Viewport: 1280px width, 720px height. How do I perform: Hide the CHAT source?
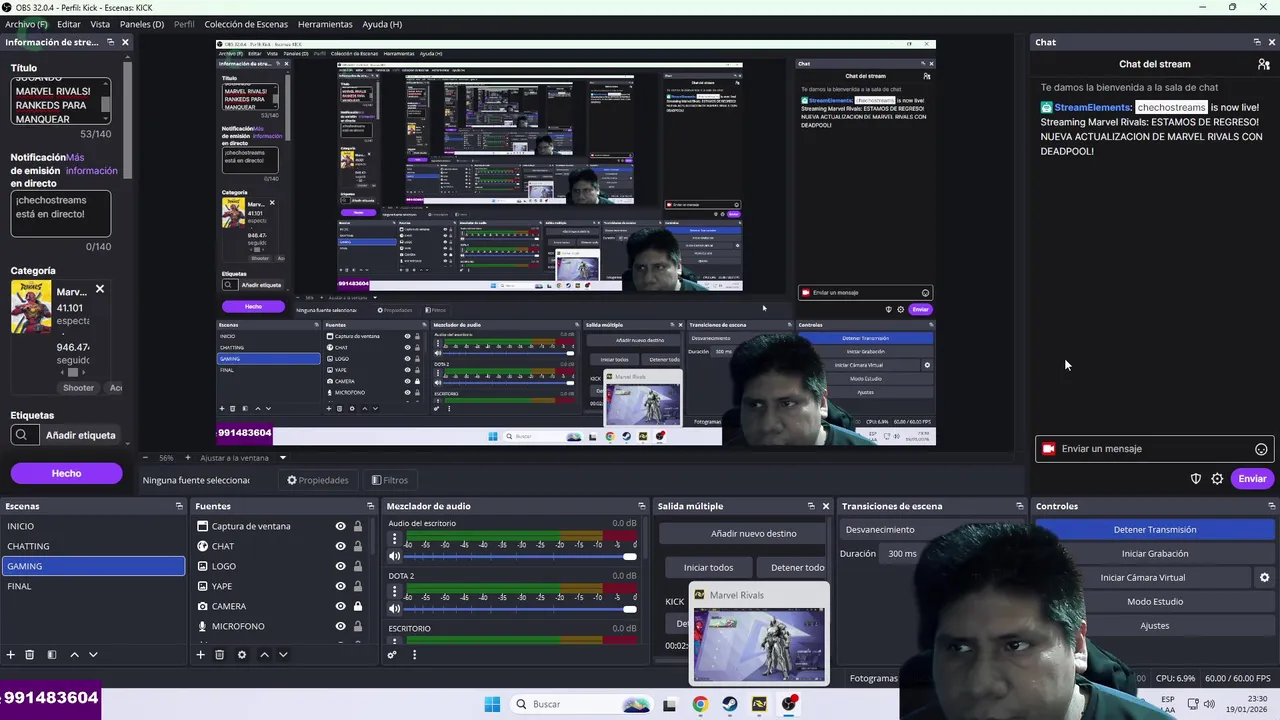pyautogui.click(x=340, y=546)
